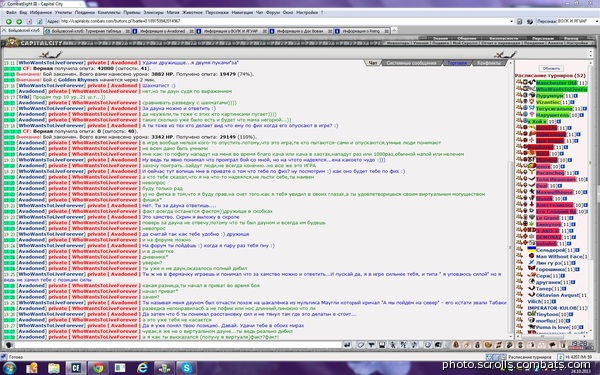600x375 pixels.
Task: Open the smiley emoticon picker
Action: click(427, 345)
